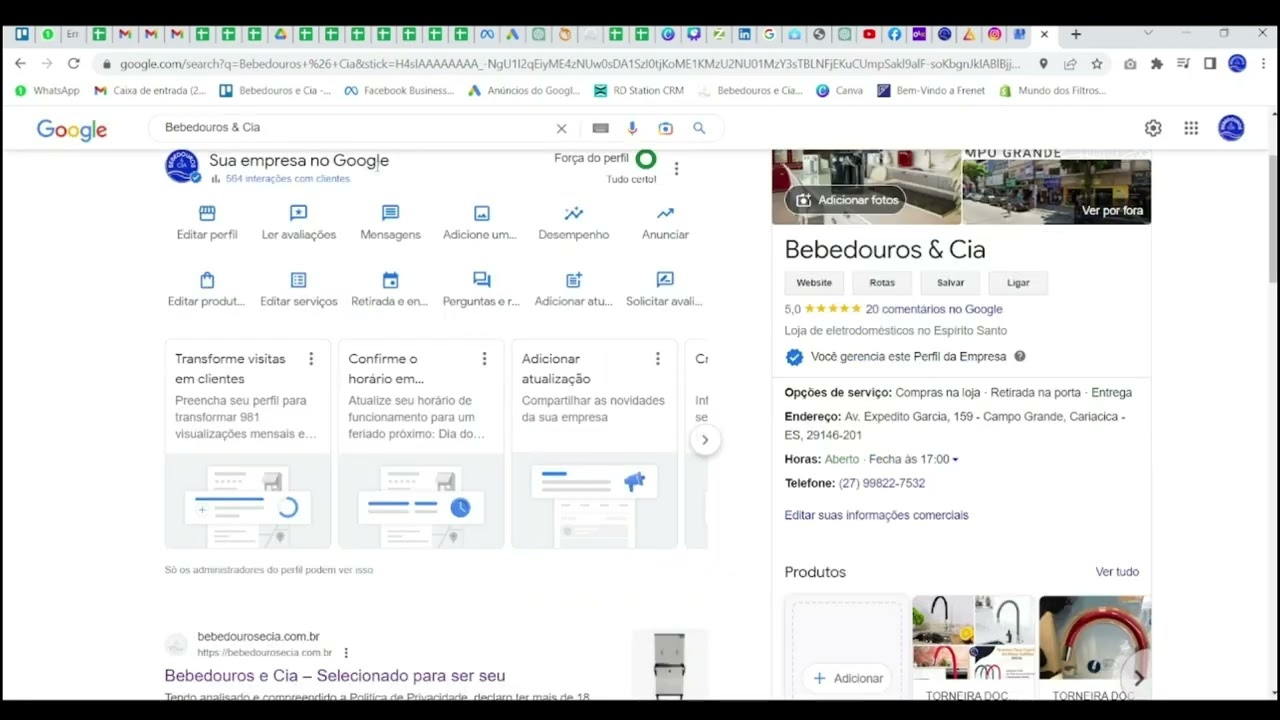Screen dimensions: 1280x720
Task: Reload the page
Action: [73, 63]
